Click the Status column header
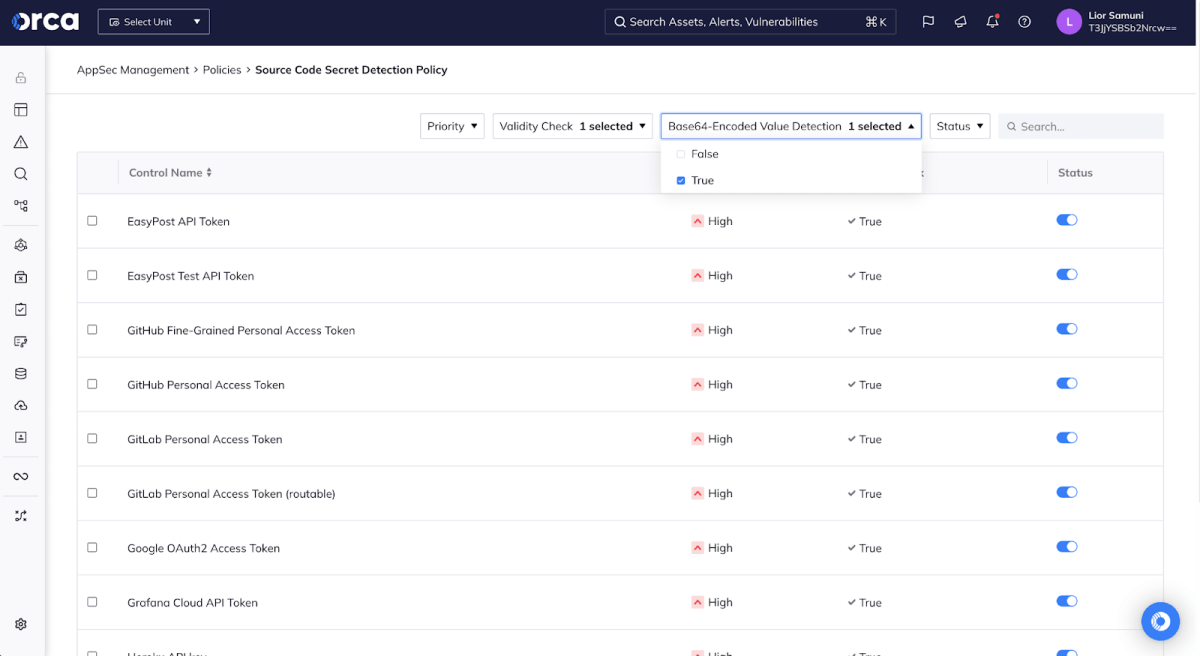 pos(1075,173)
